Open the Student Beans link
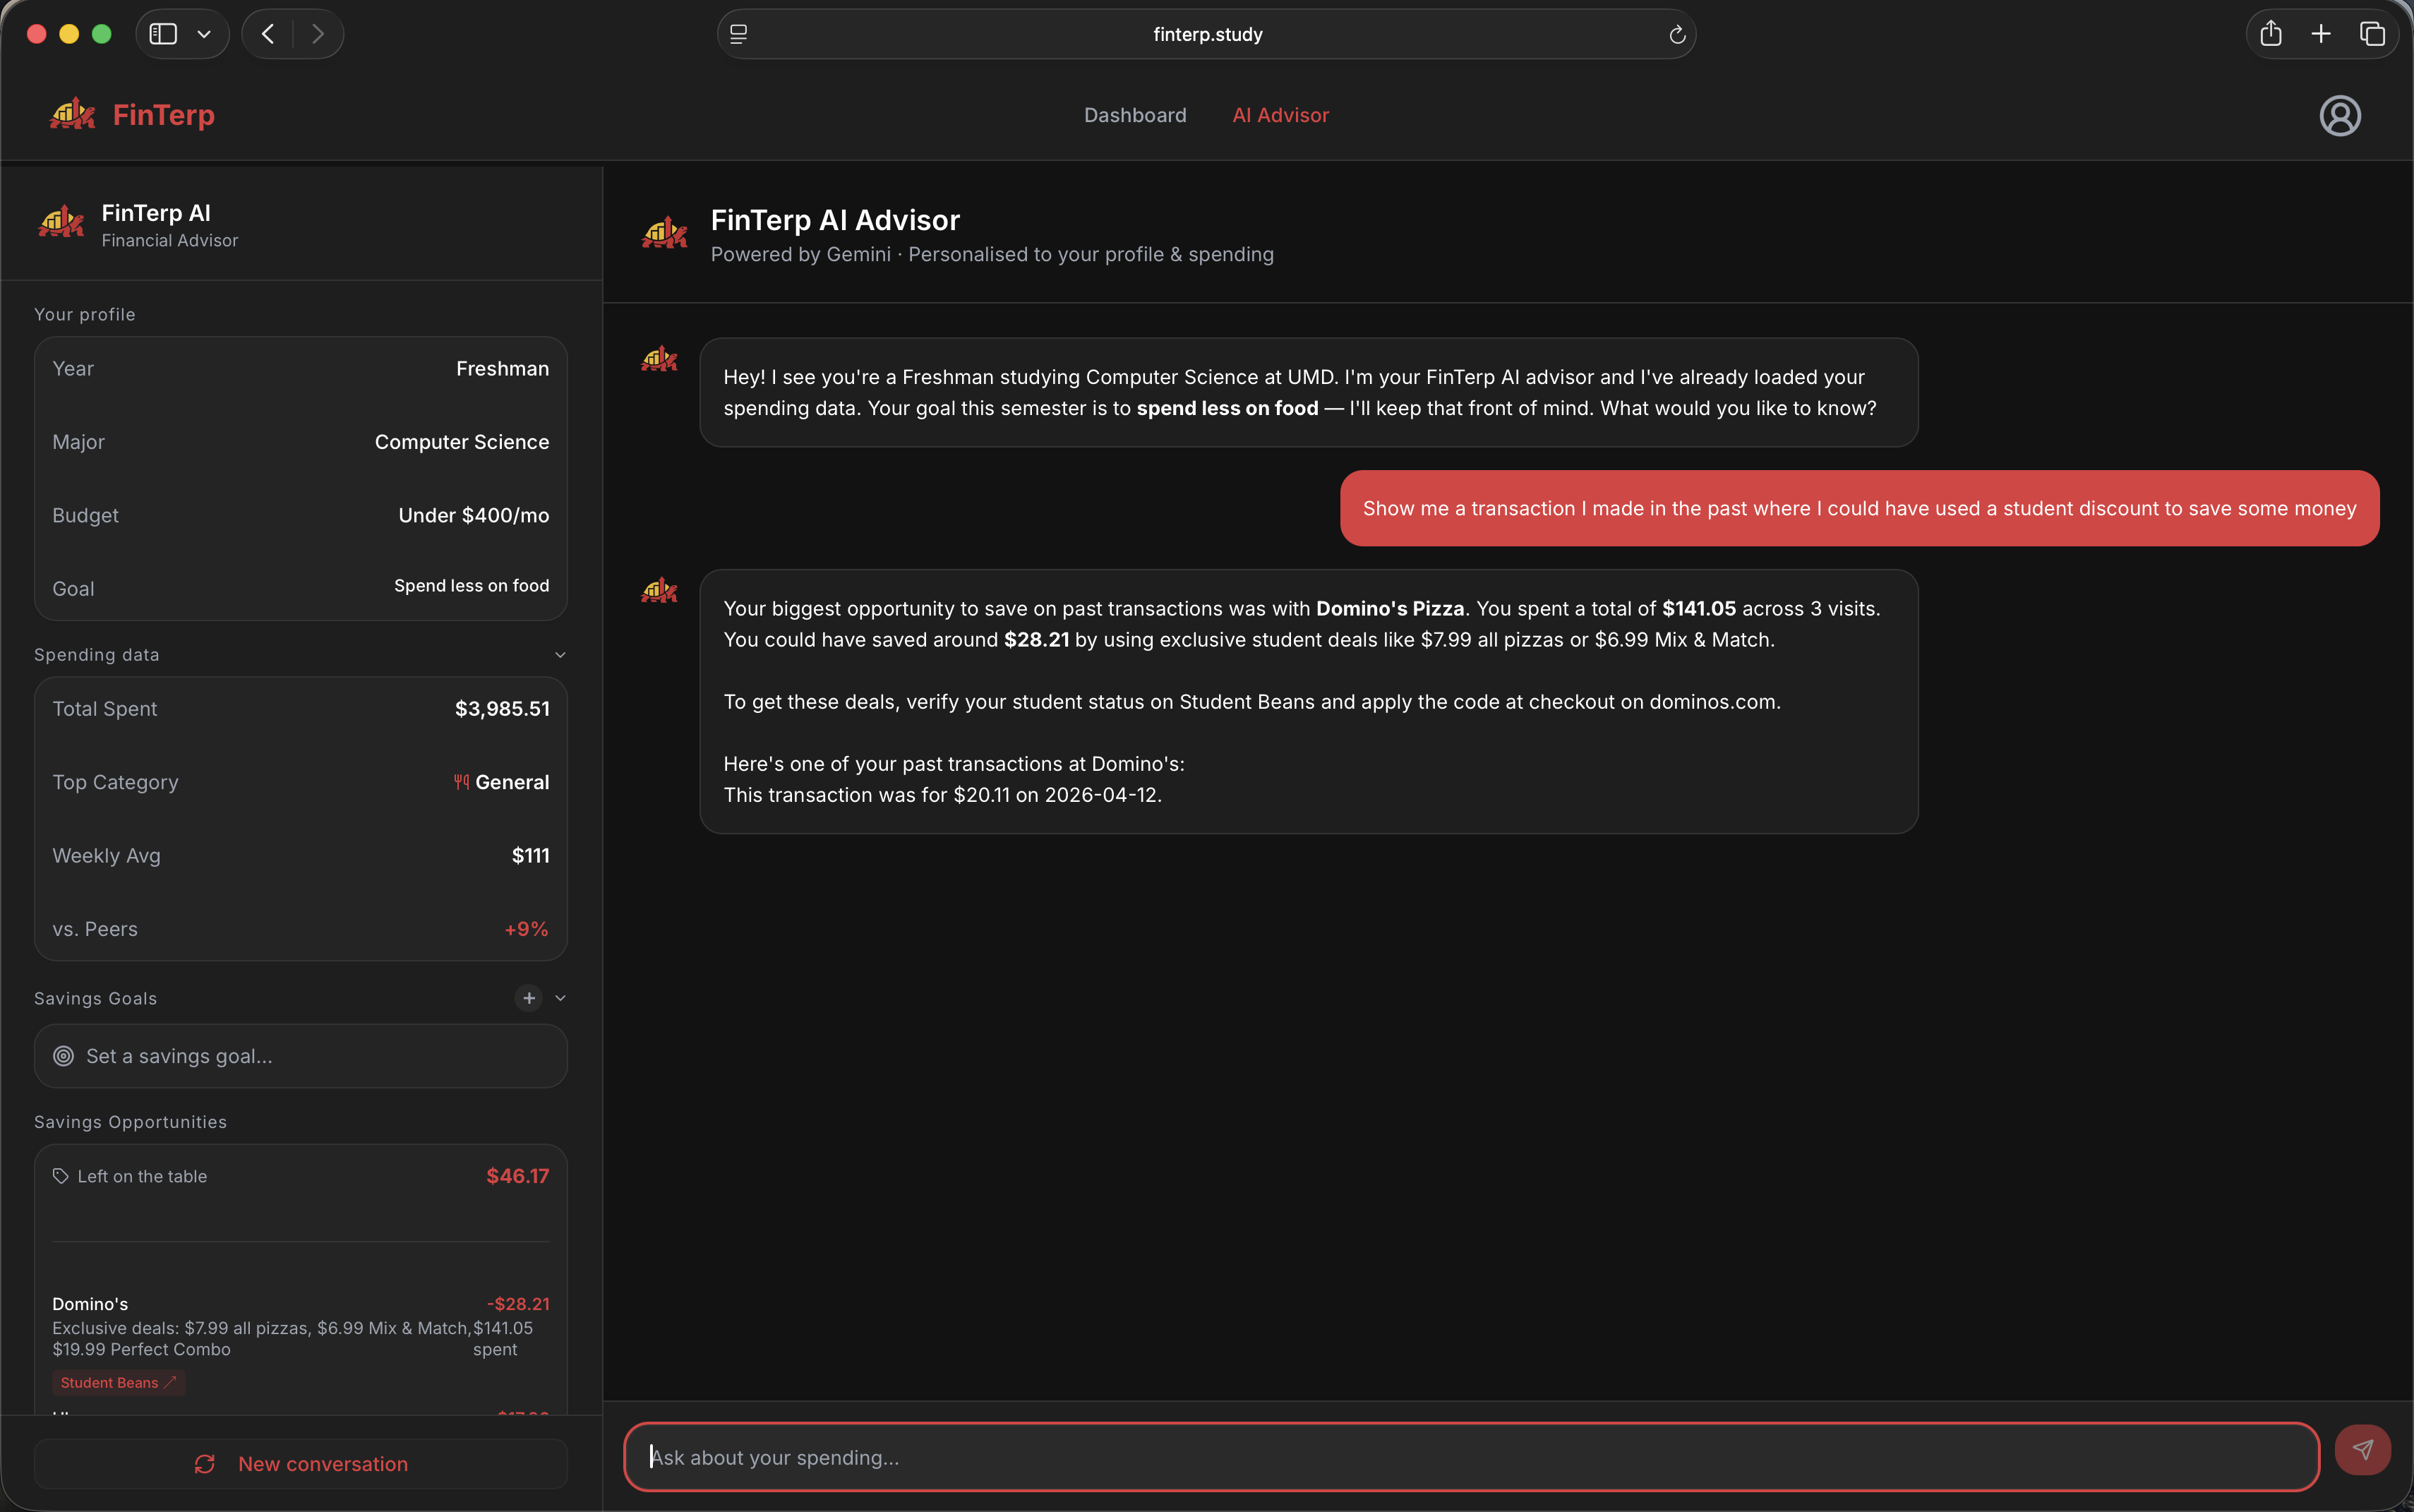The image size is (2414, 1512). (118, 1383)
